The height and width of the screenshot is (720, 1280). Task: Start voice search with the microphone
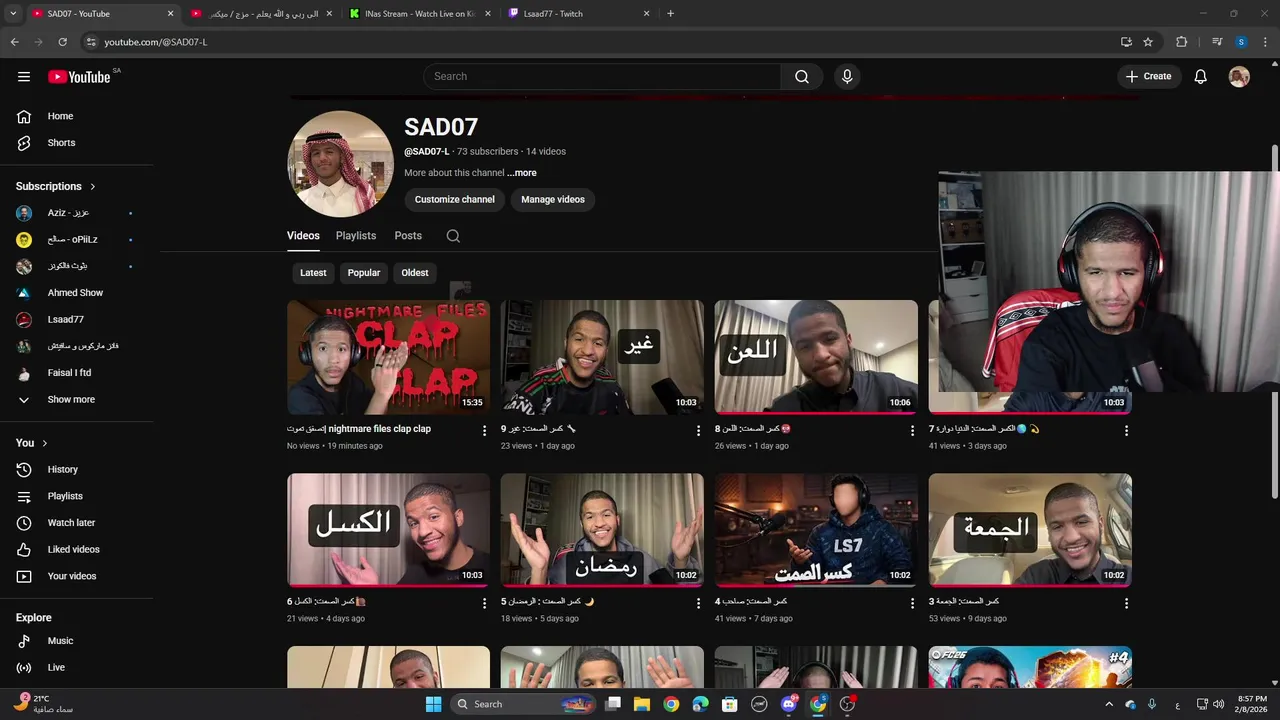(847, 76)
